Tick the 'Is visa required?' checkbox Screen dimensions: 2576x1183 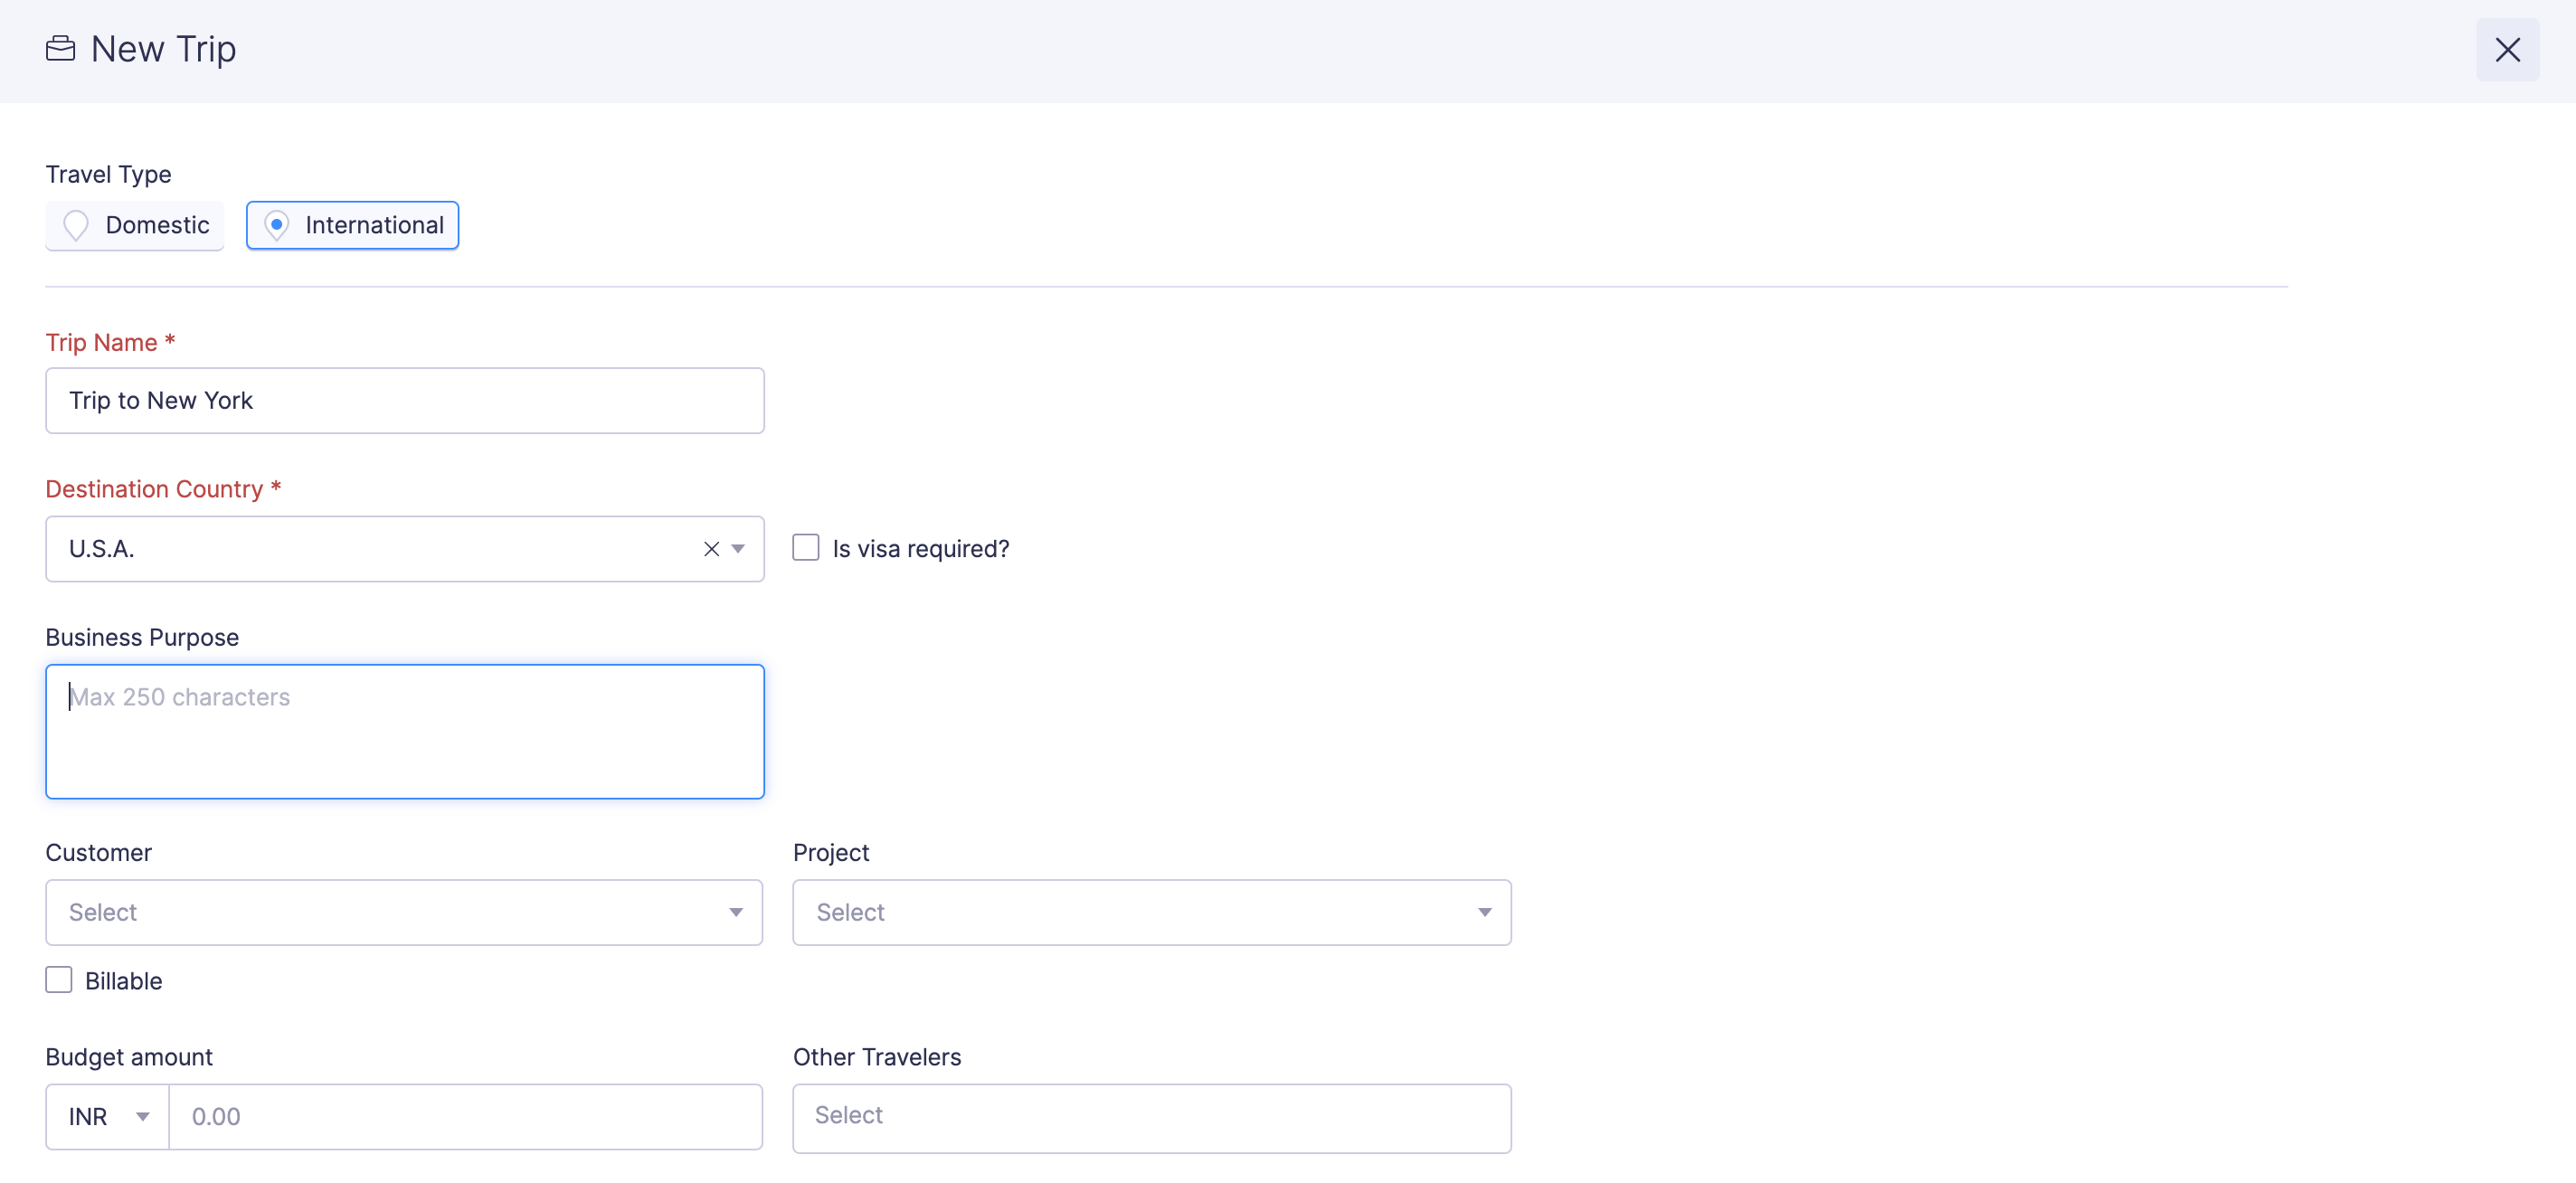point(805,548)
